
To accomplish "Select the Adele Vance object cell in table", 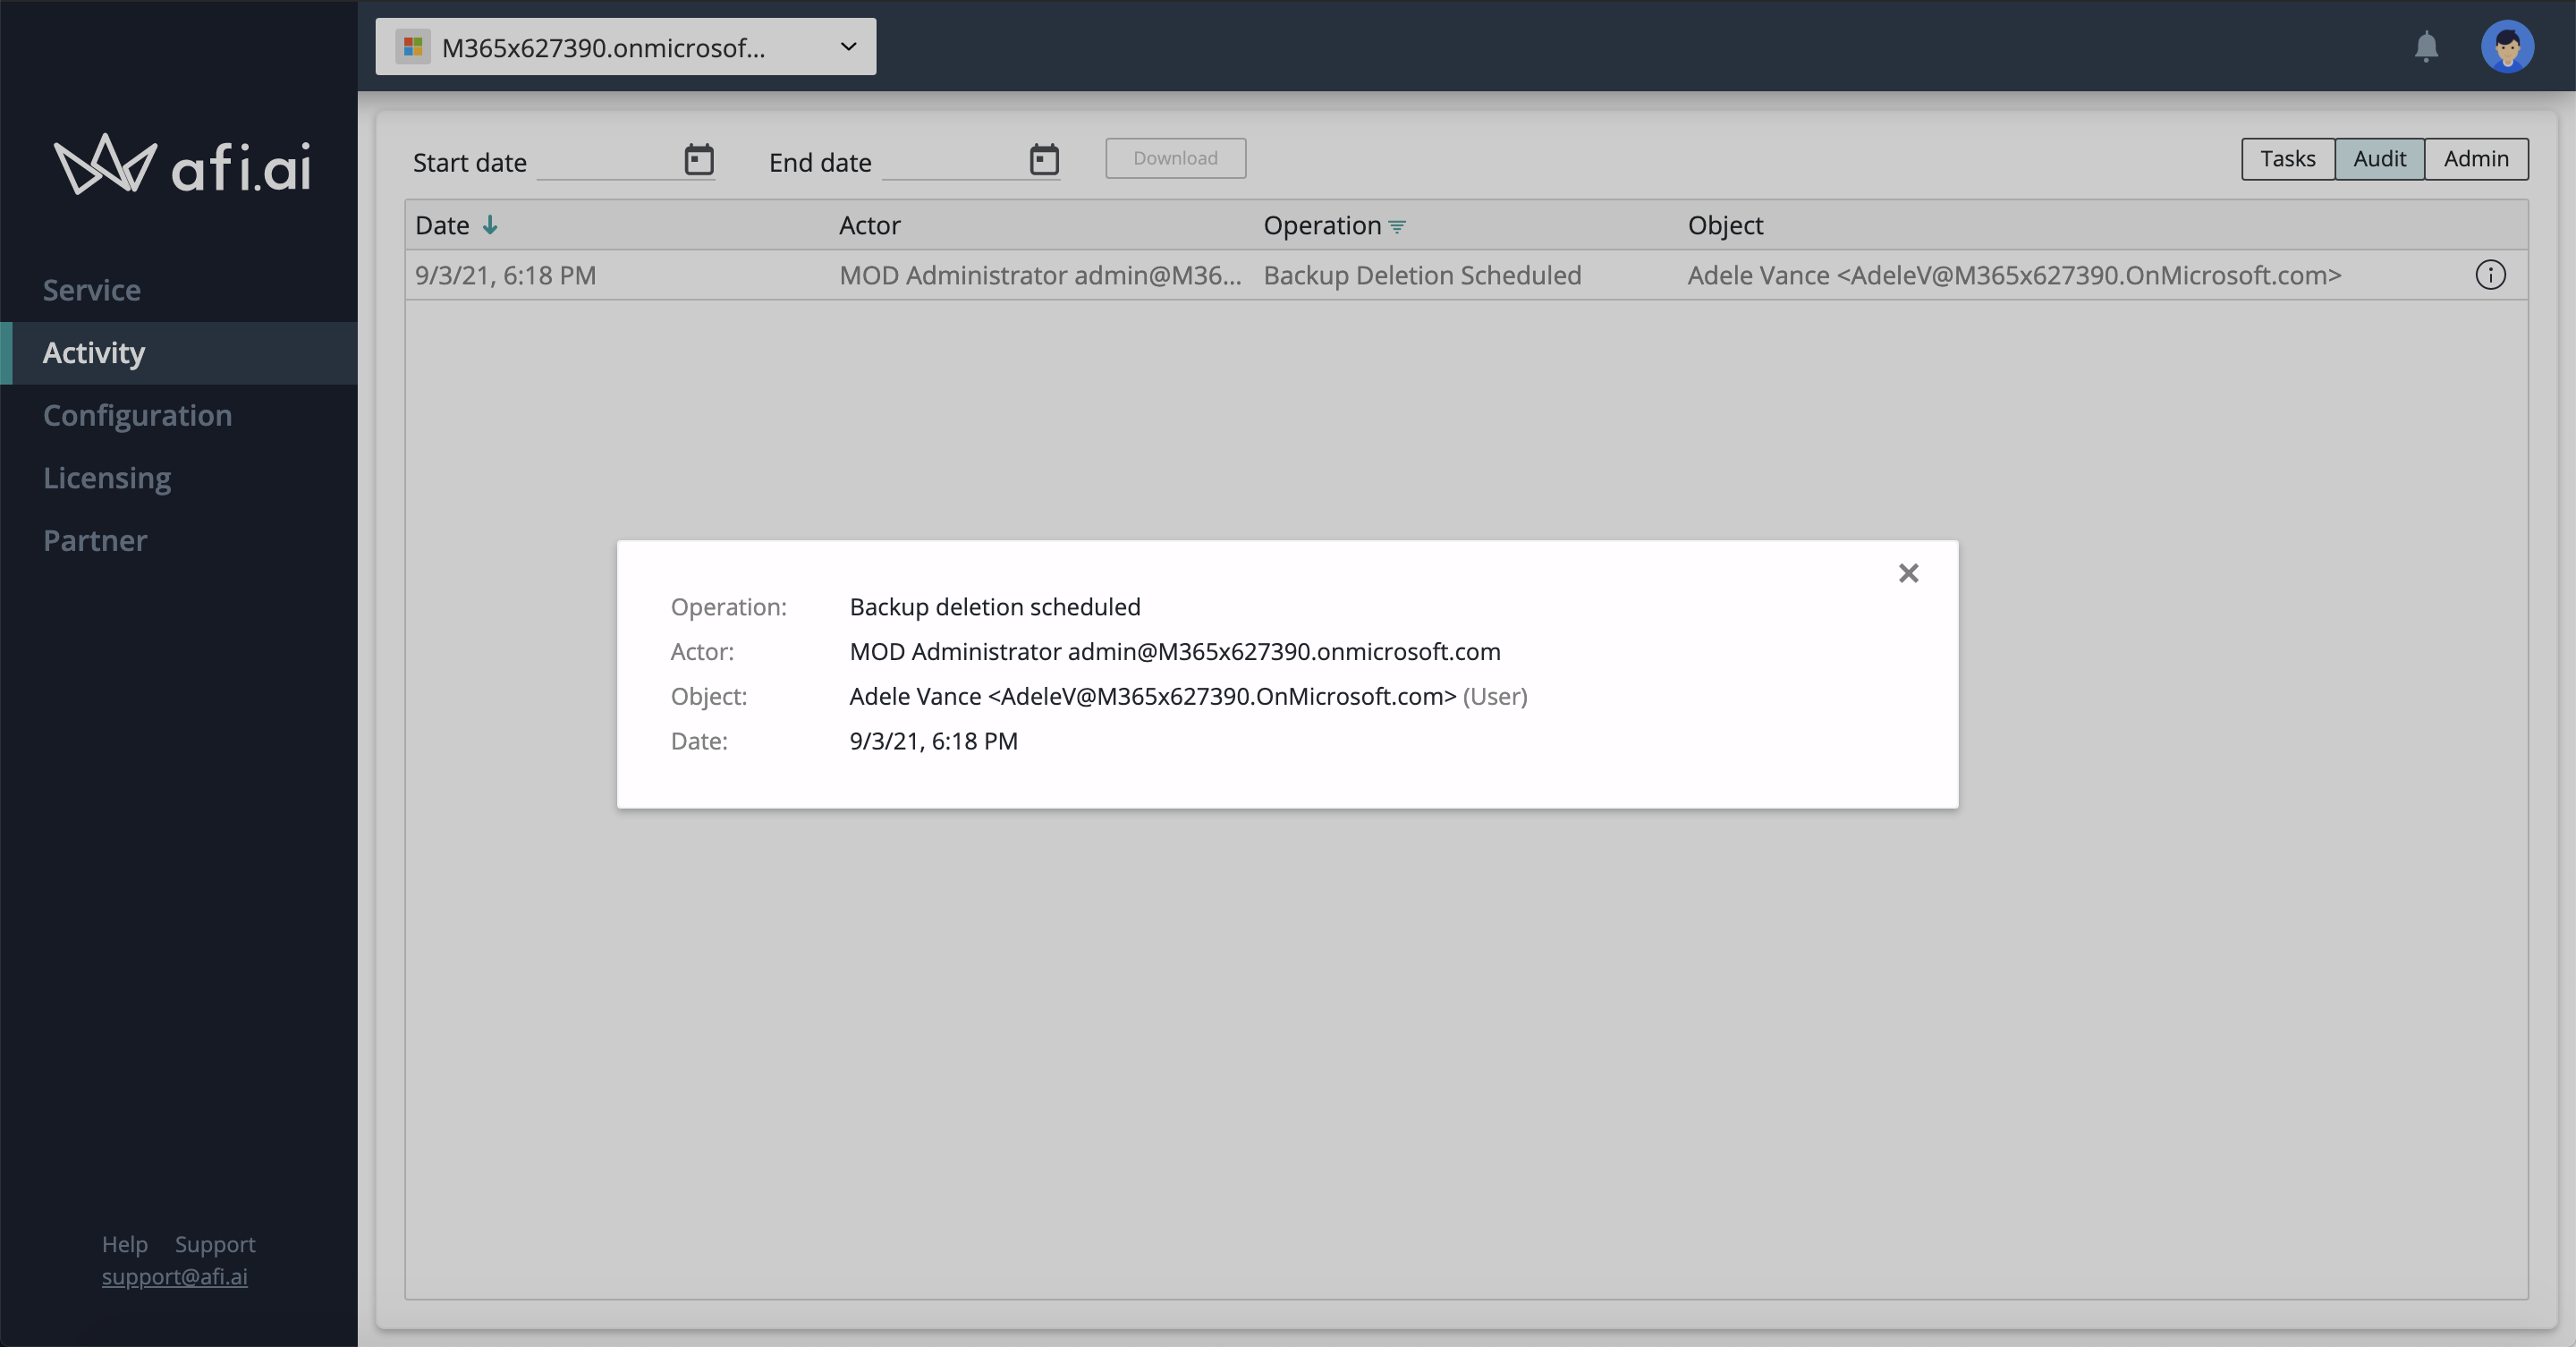I will (x=2014, y=275).
